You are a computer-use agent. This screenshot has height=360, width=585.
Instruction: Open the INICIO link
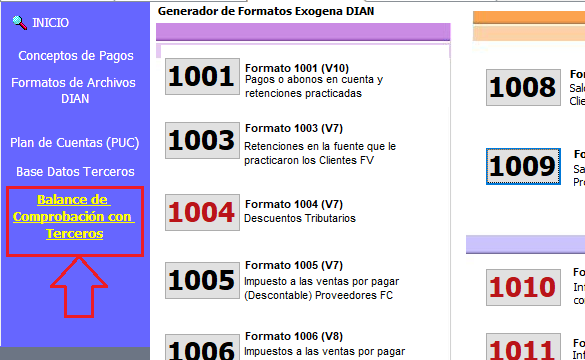50,23
